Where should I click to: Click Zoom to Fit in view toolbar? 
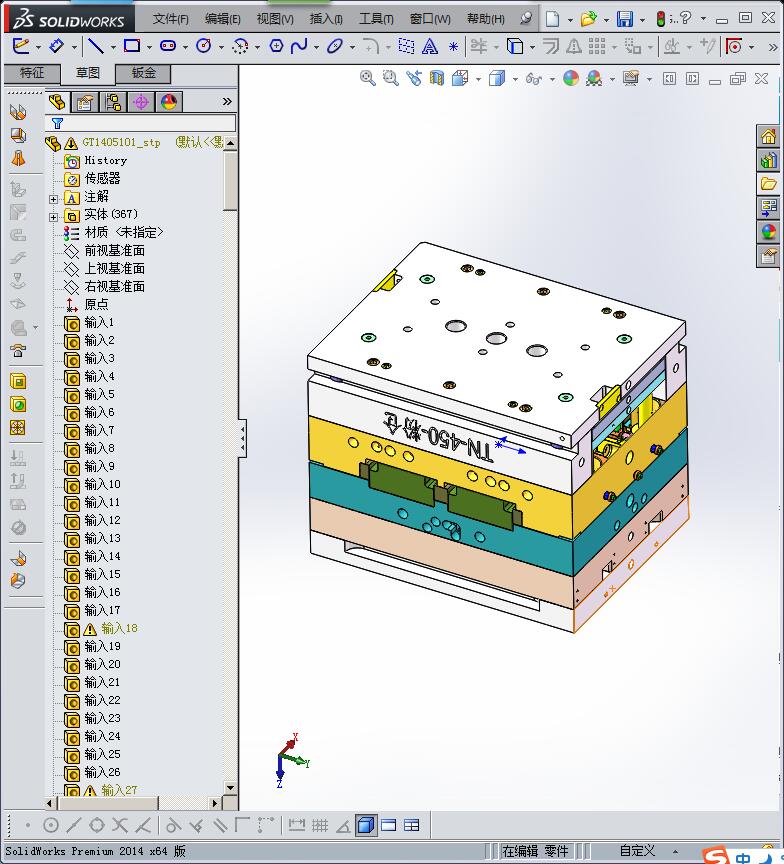(x=367, y=78)
